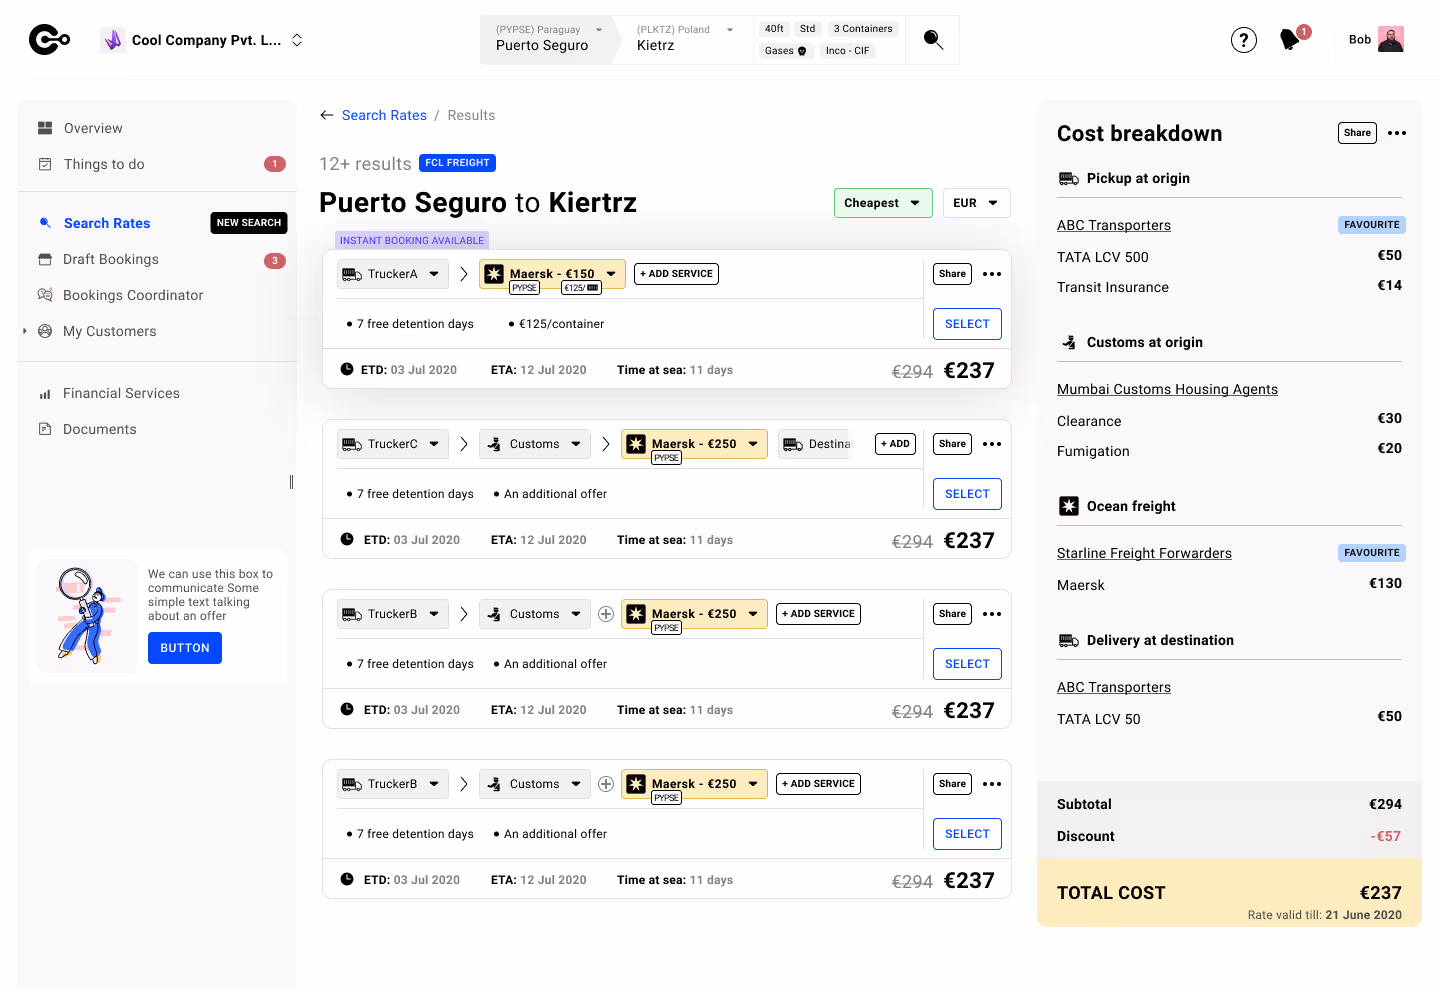This screenshot has height=988, width=1440.
Task: Open the Mumbai Customs Housing Agents link
Action: point(1167,389)
